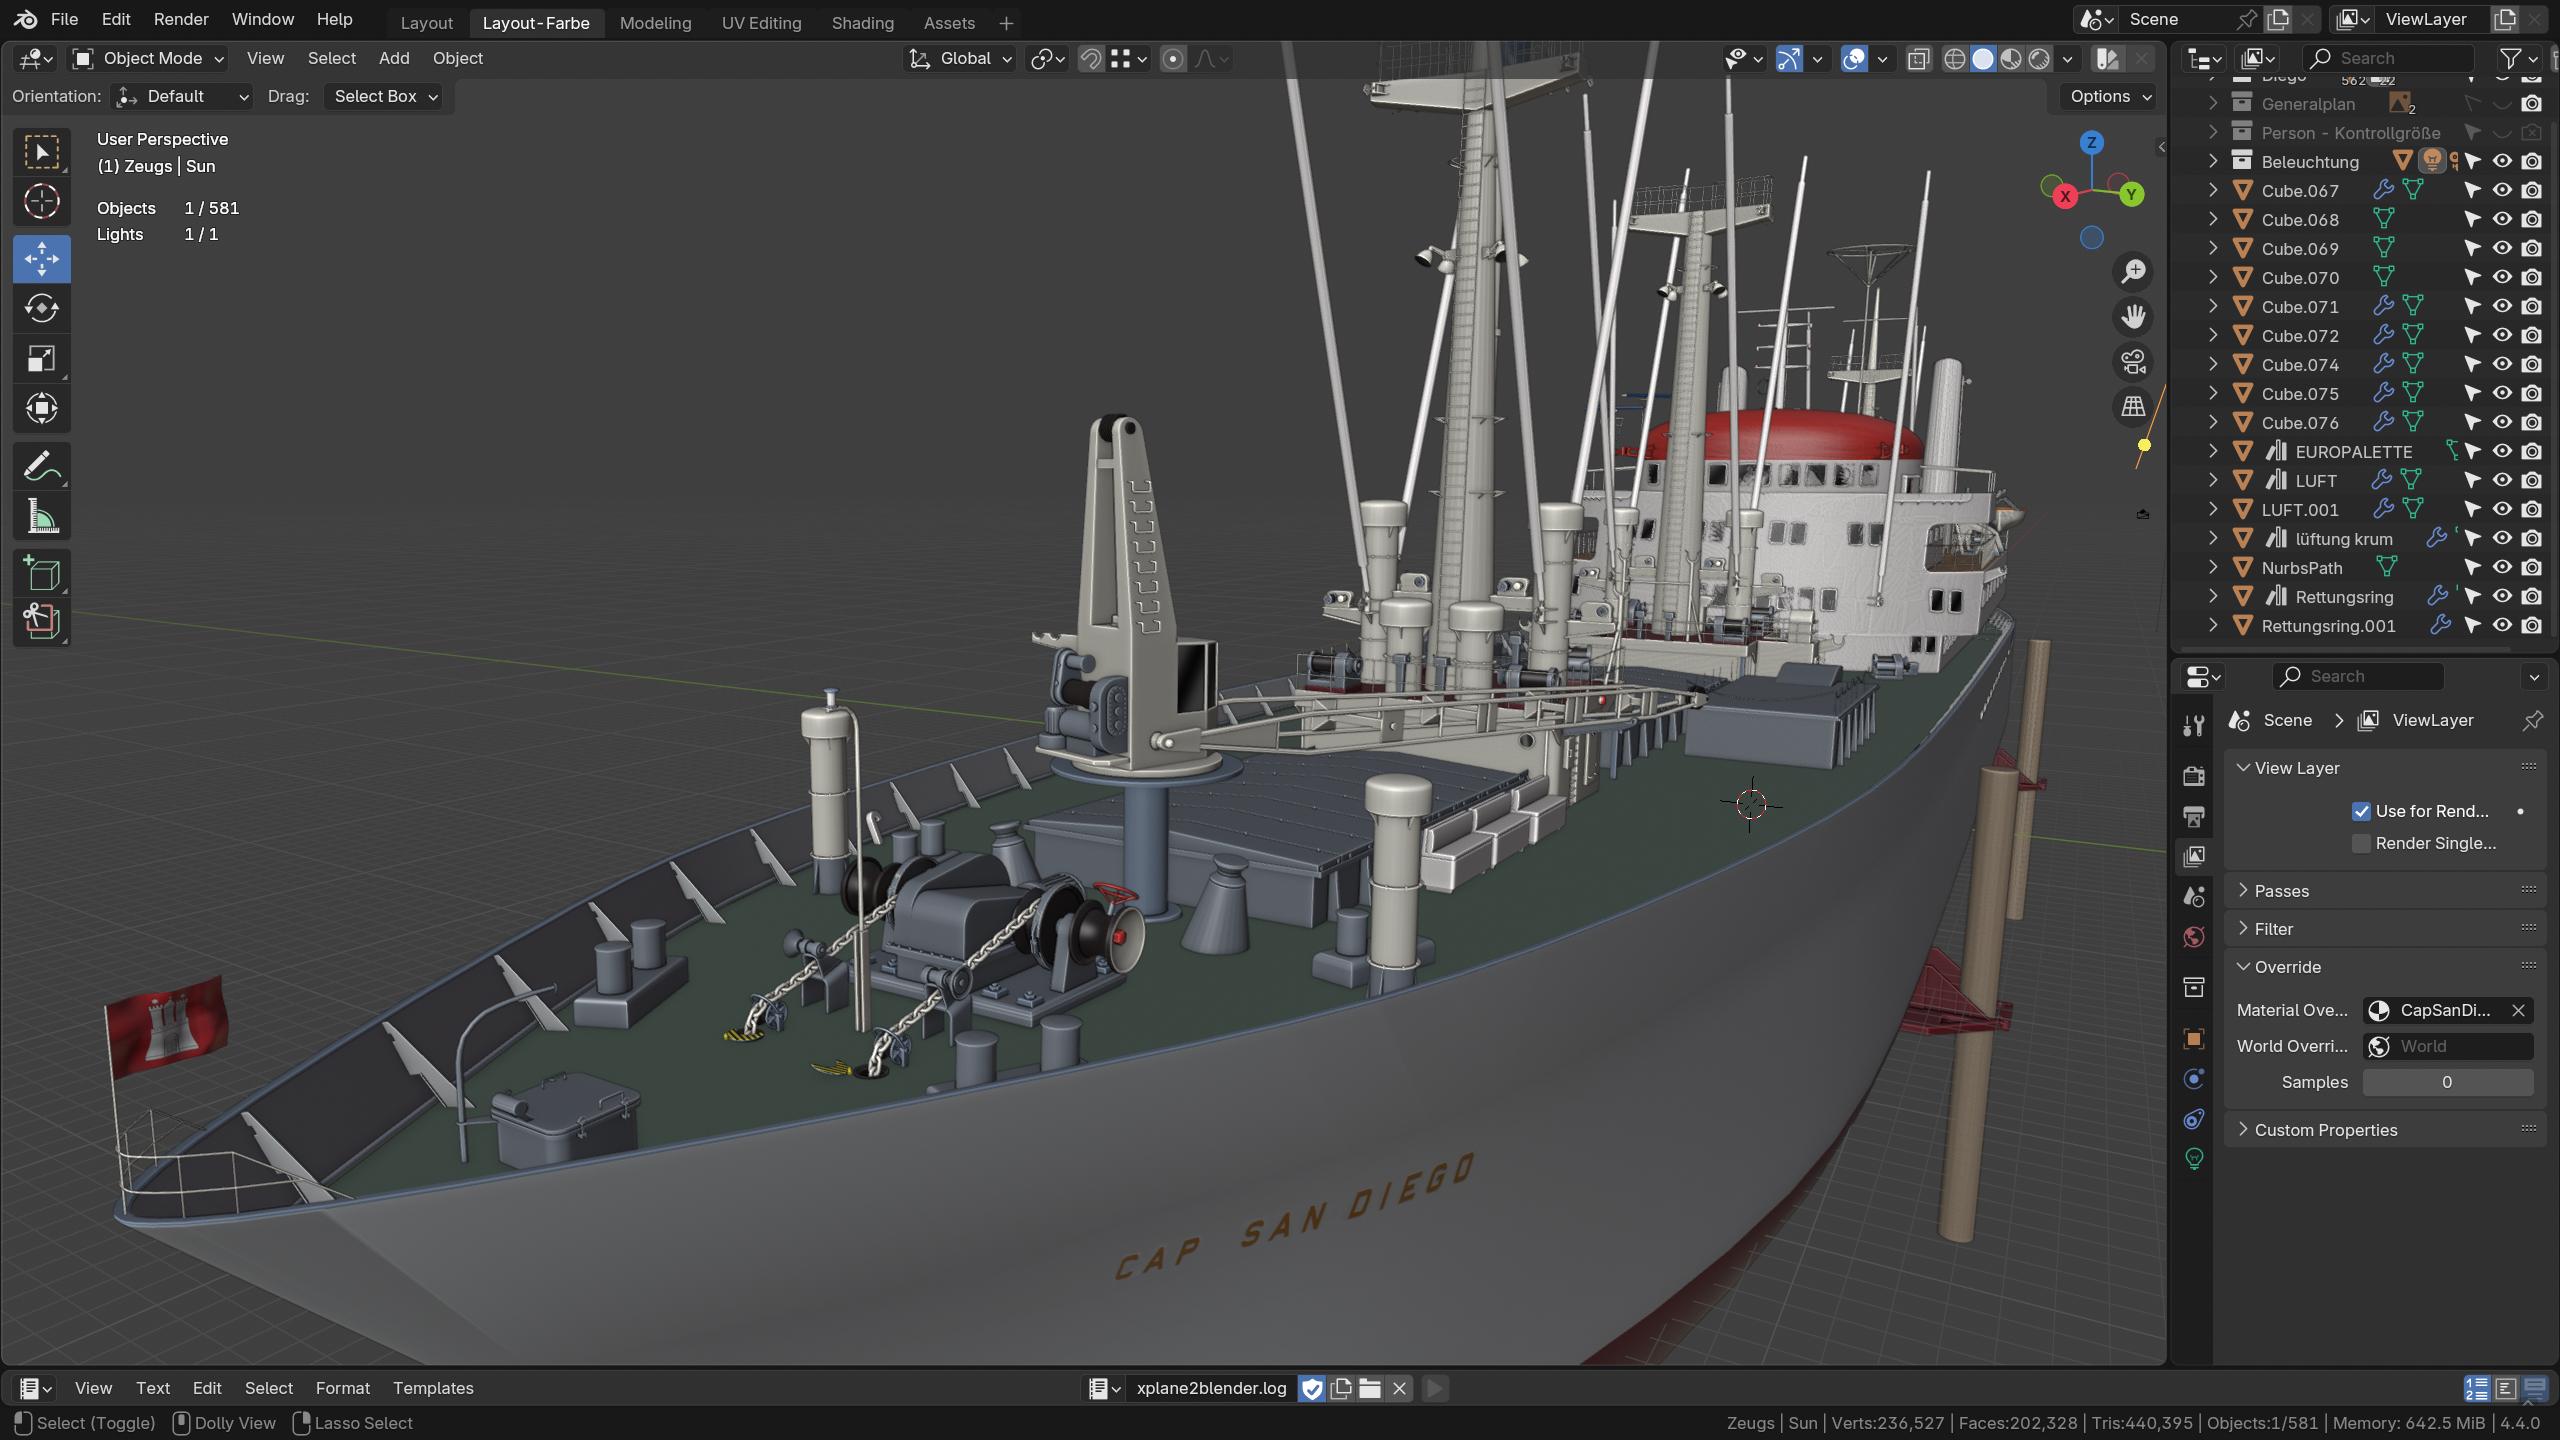Toggle Use for Rendering checkbox
The image size is (2560, 1440).
click(x=2361, y=811)
